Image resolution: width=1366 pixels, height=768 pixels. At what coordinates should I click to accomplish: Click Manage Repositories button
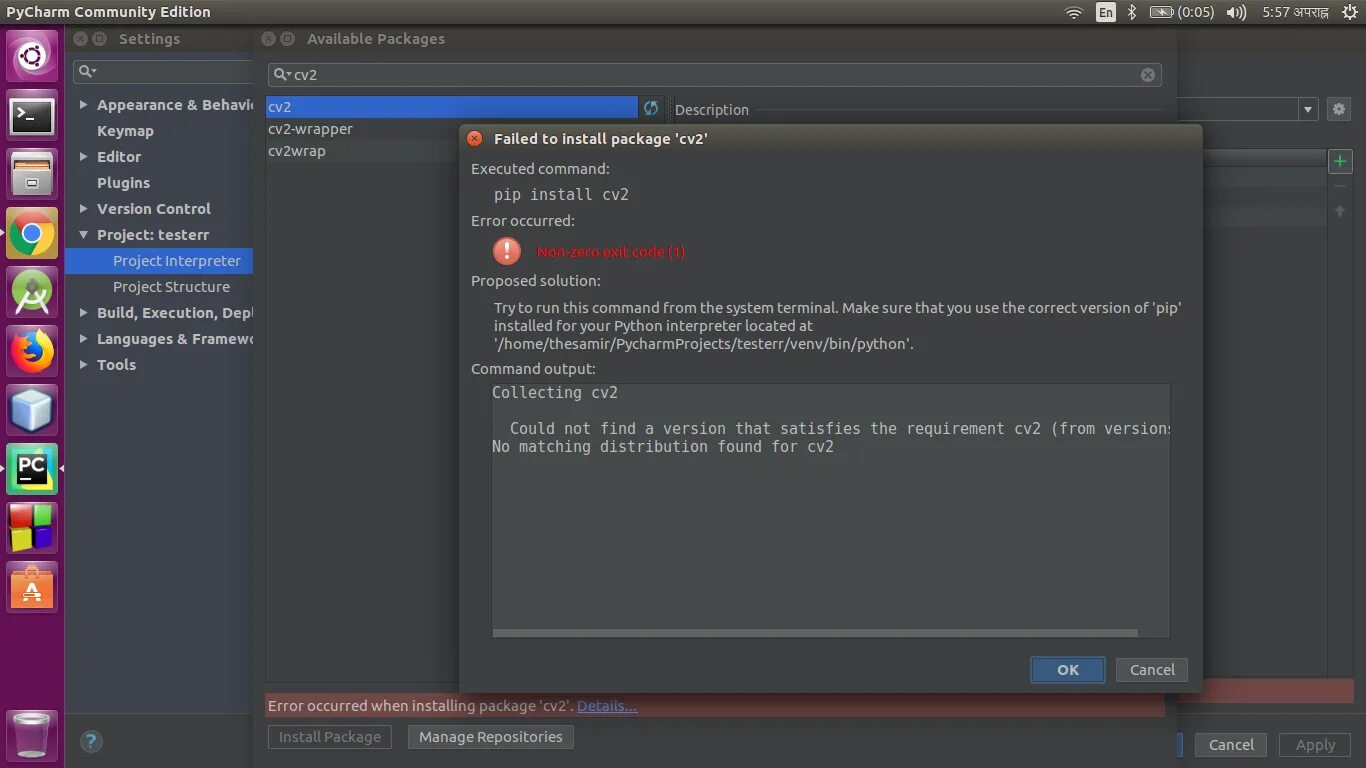[x=491, y=737]
